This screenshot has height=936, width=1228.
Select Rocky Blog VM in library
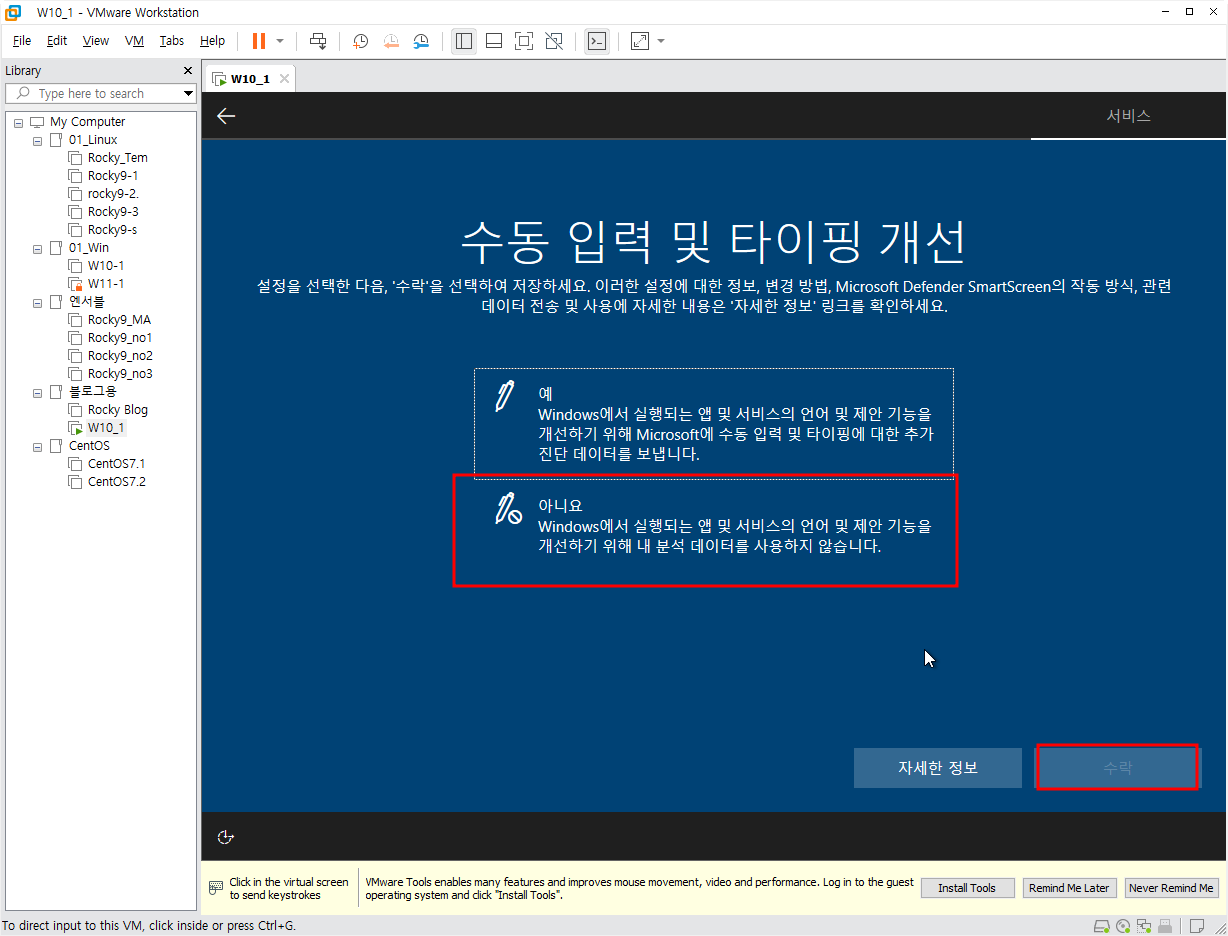click(x=108, y=410)
